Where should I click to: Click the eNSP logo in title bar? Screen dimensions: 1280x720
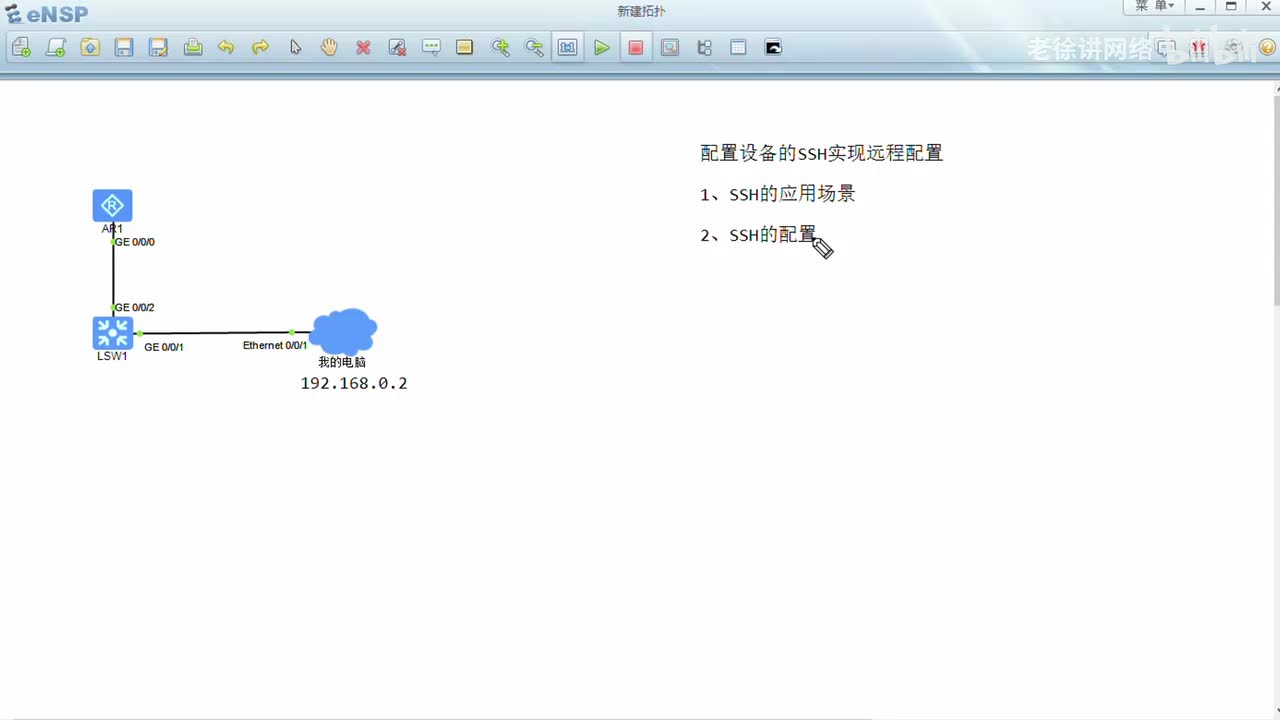tap(46, 14)
